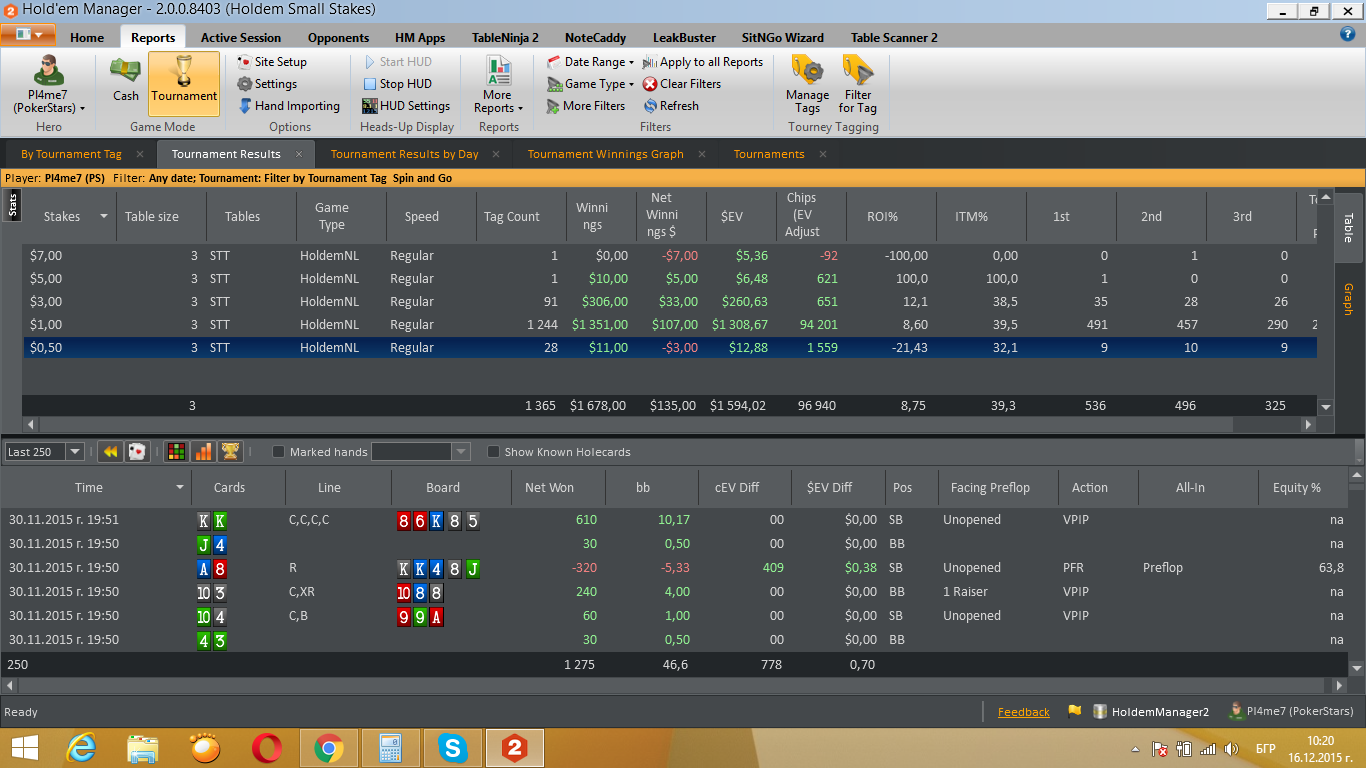
Task: Open Site Setup options
Action: [272, 62]
